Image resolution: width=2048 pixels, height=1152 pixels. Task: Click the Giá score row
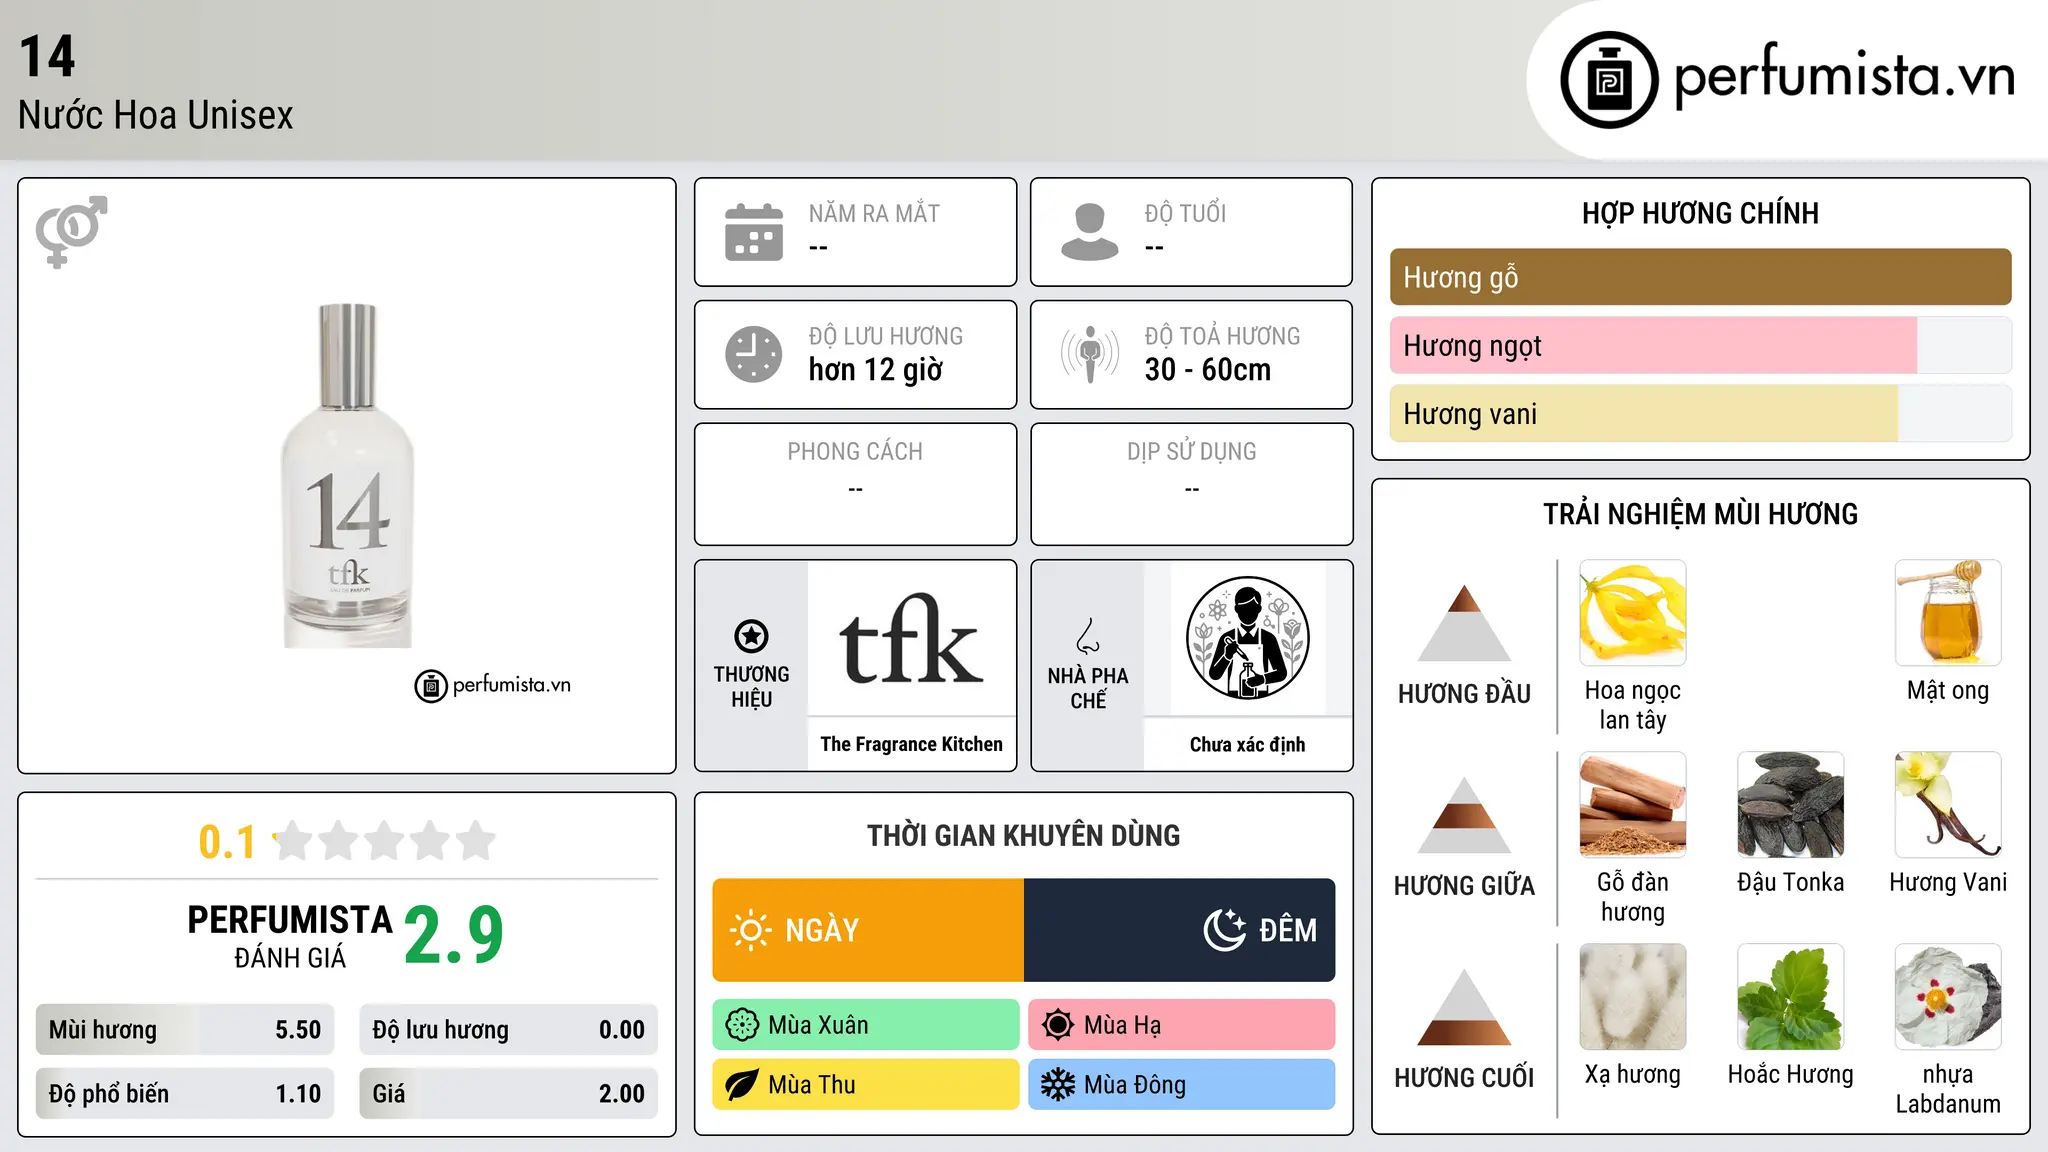pos(509,1094)
